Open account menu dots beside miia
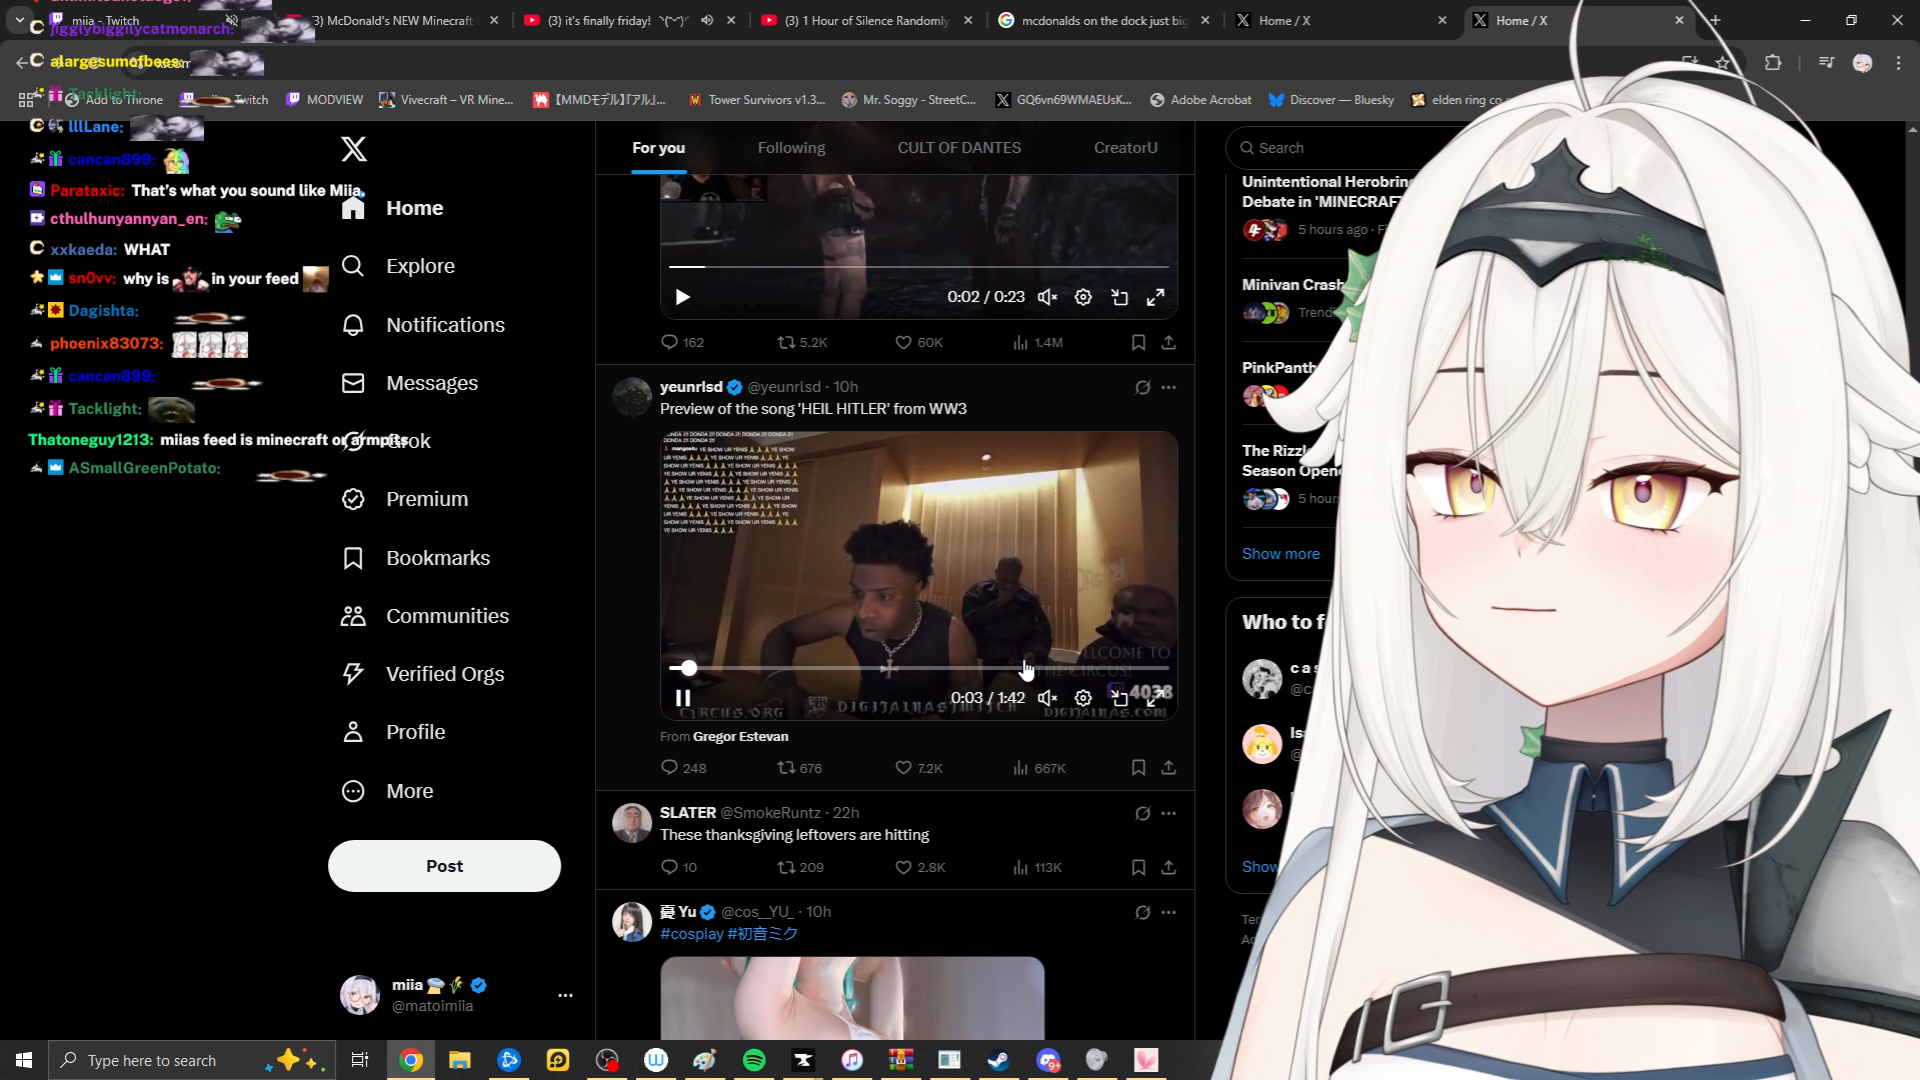The width and height of the screenshot is (1920, 1080). [565, 995]
